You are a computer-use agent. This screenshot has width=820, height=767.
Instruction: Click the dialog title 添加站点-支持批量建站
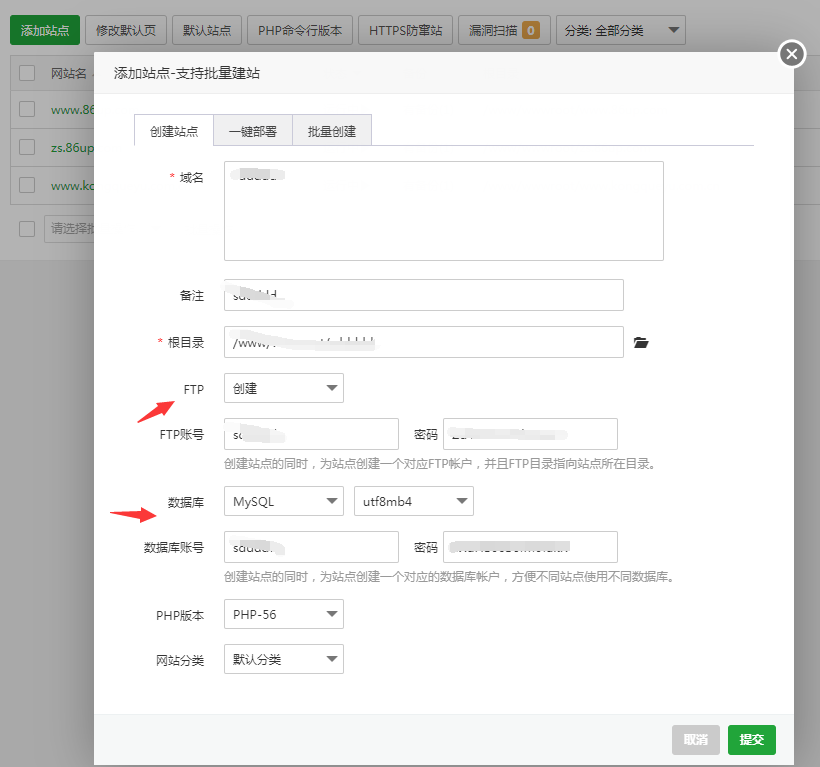(x=187, y=73)
